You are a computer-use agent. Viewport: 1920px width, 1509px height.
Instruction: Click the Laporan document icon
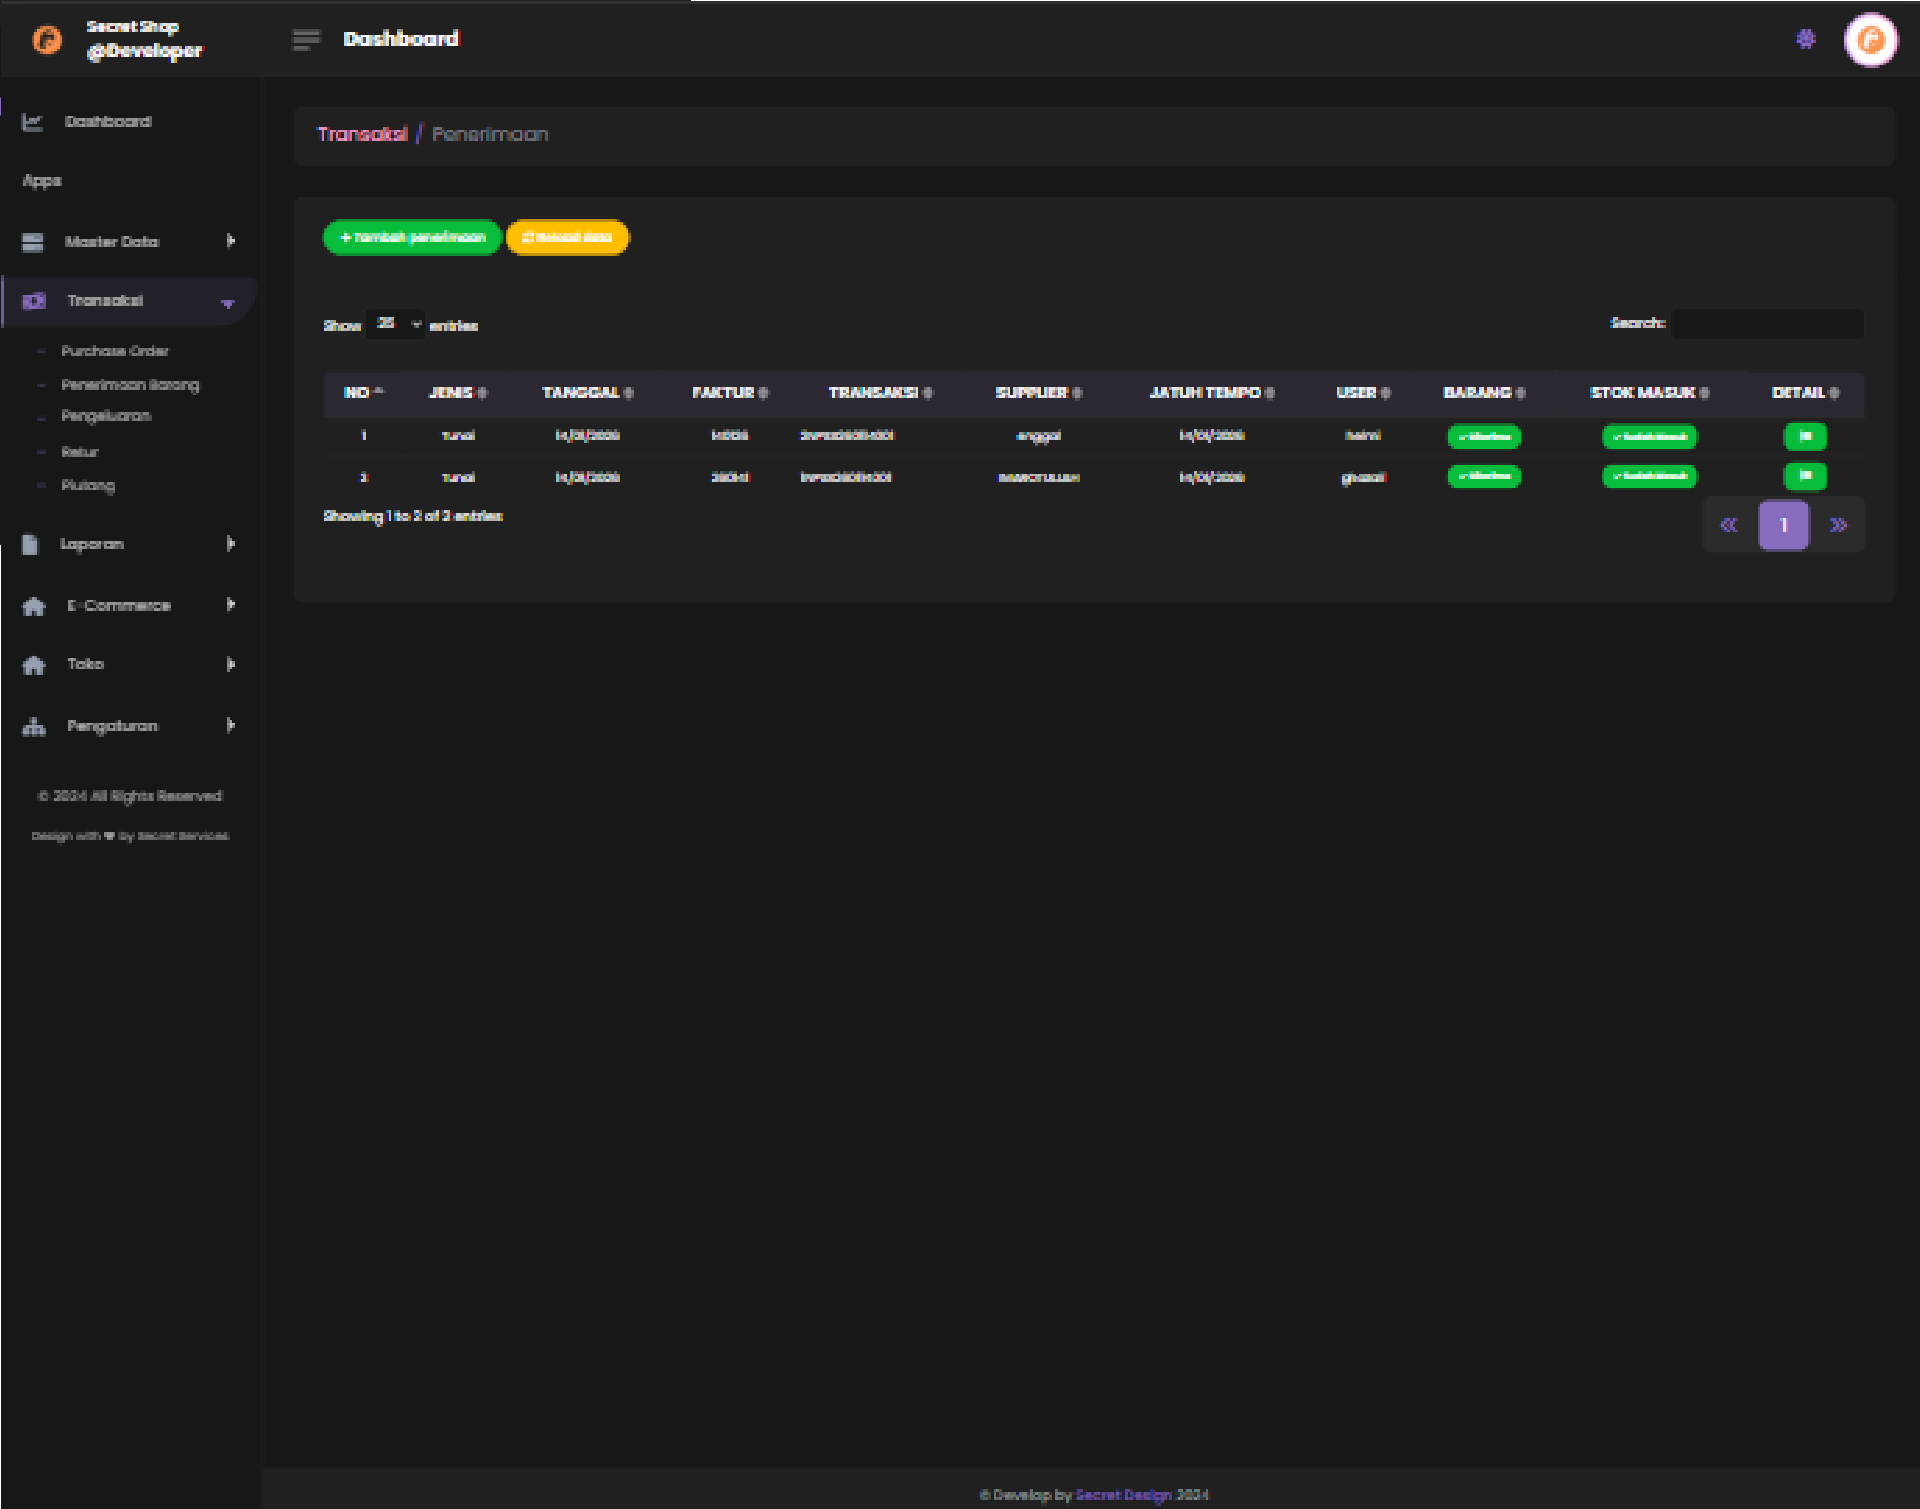click(30, 544)
